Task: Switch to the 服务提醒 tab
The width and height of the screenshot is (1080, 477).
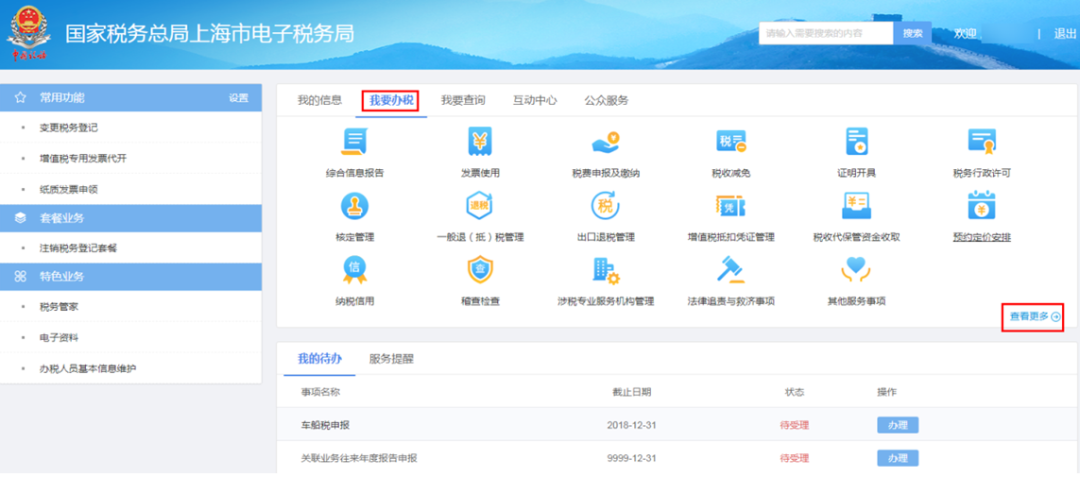Action: tap(391, 358)
